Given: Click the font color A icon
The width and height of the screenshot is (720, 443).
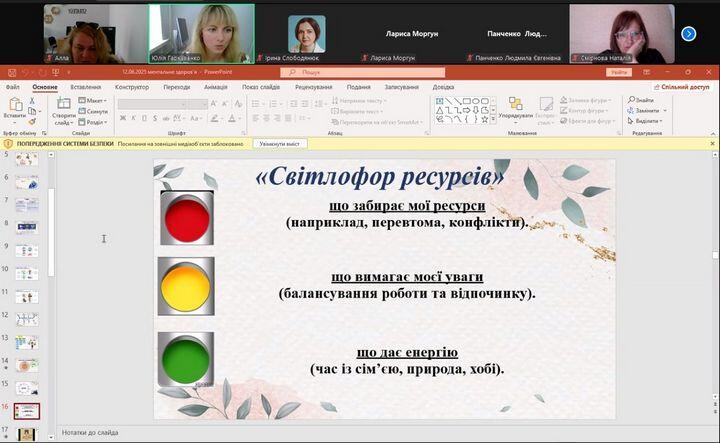Looking at the screenshot, I should click(232, 118).
